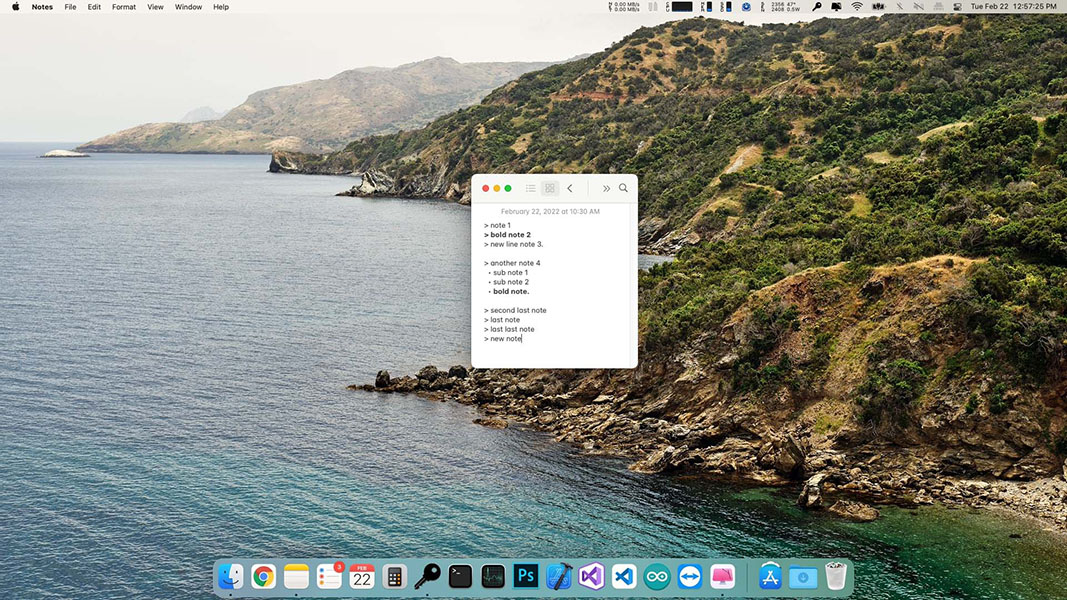Image resolution: width=1067 pixels, height=600 pixels.
Task: Launch Visual Studio Code from the Dock
Action: [x=624, y=576]
